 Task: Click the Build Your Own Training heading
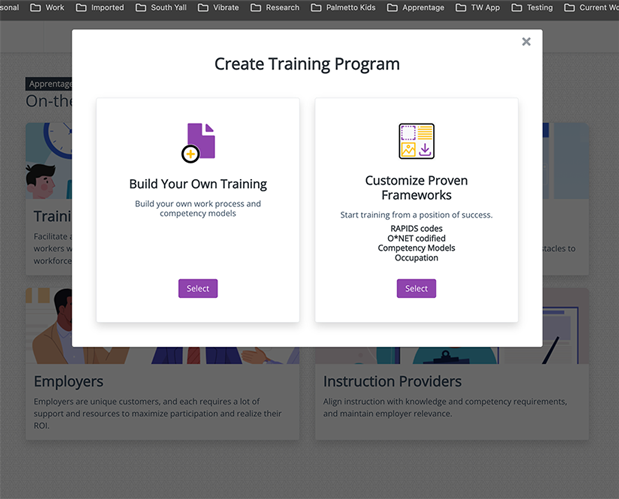[x=198, y=184]
